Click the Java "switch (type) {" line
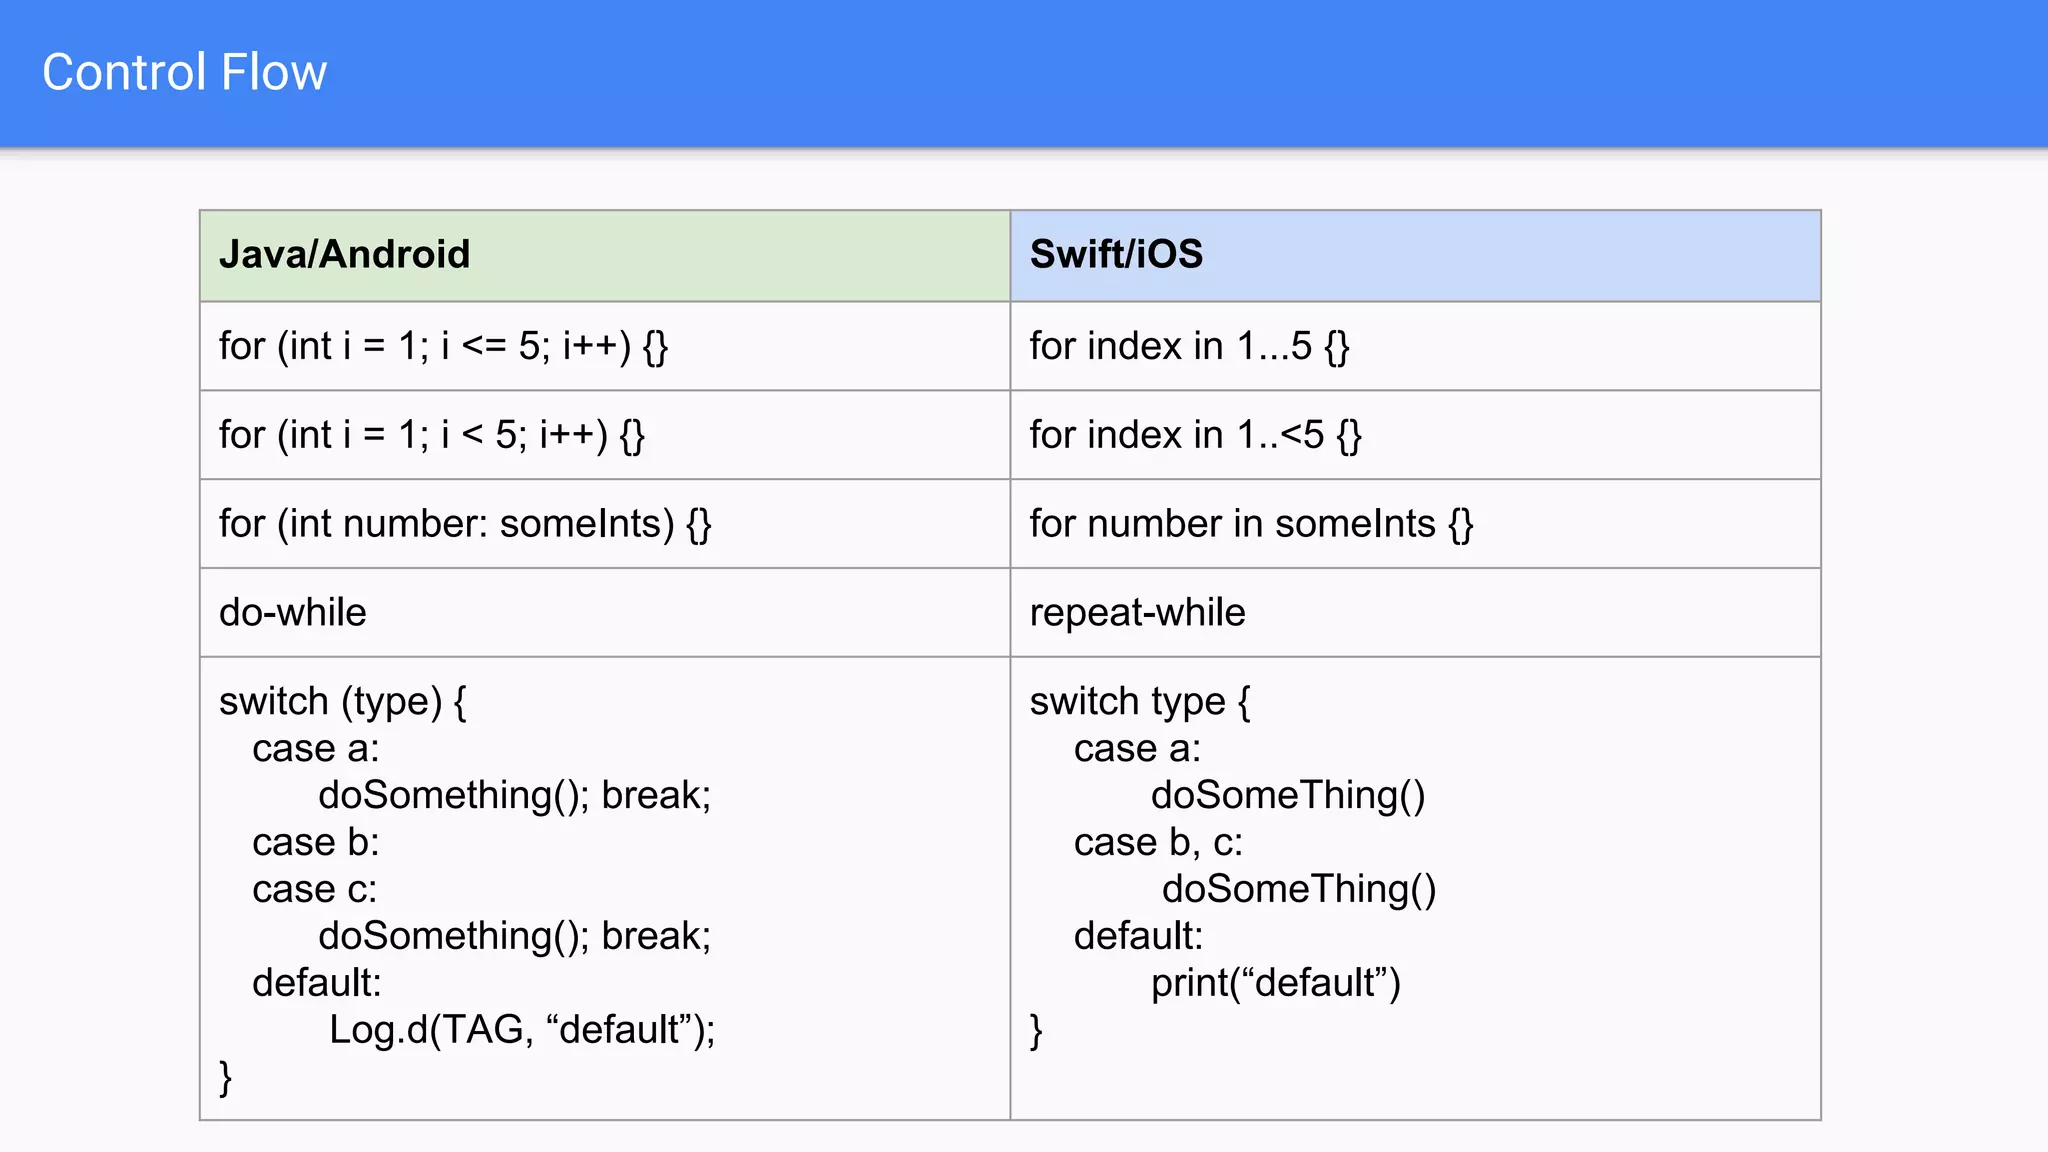 (x=342, y=702)
